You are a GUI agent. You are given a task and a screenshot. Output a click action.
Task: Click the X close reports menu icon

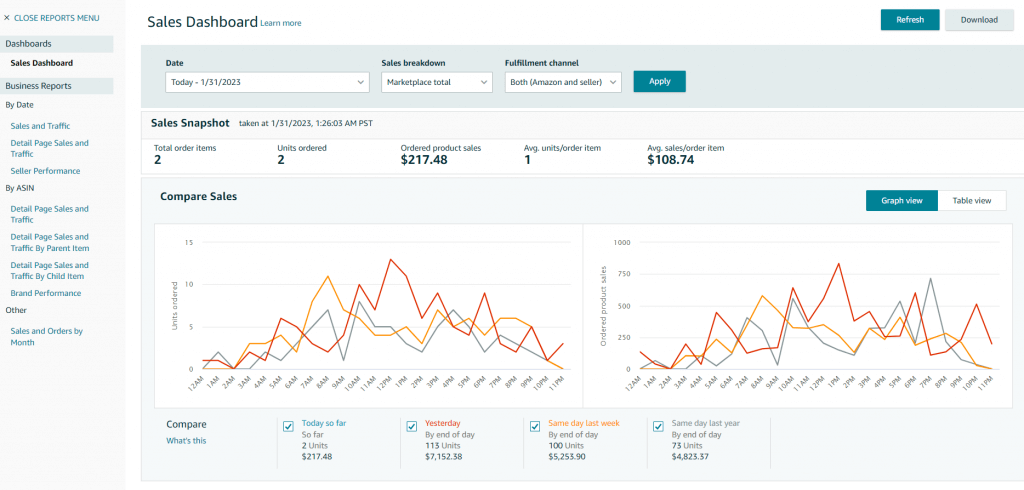point(7,18)
